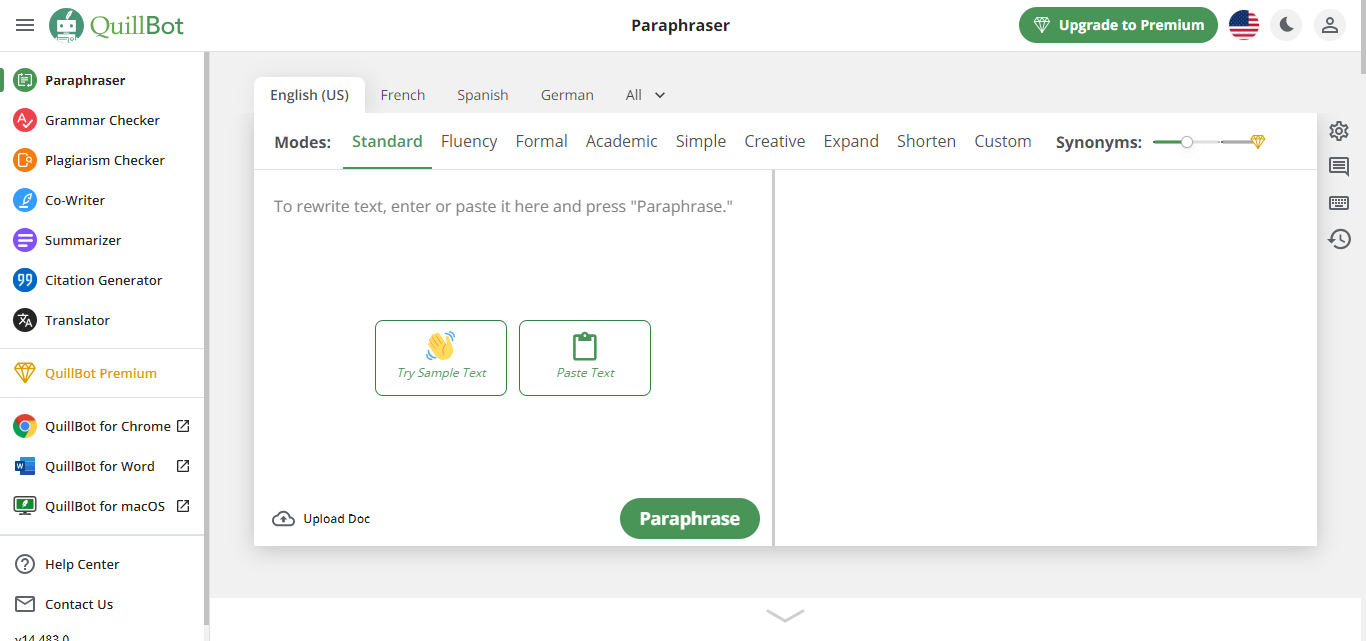Screen dimensions: 1366x641
Task: Open the user account icon
Action: point(1330,25)
